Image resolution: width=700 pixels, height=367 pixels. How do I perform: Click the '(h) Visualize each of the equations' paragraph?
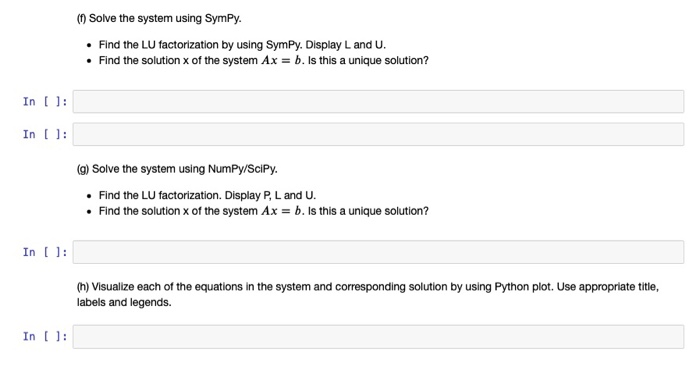368,294
